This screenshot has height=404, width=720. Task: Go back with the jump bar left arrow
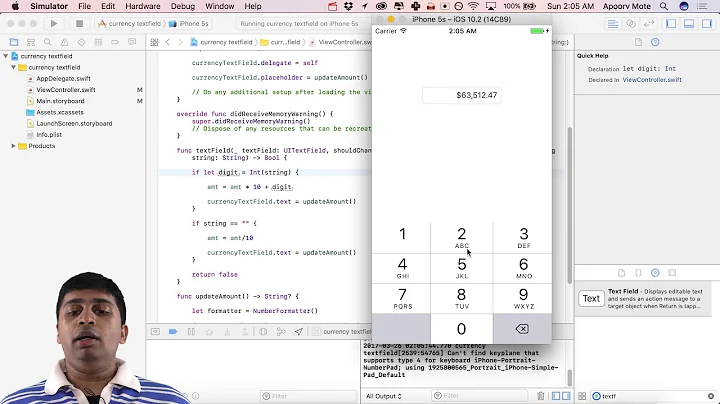click(168, 42)
